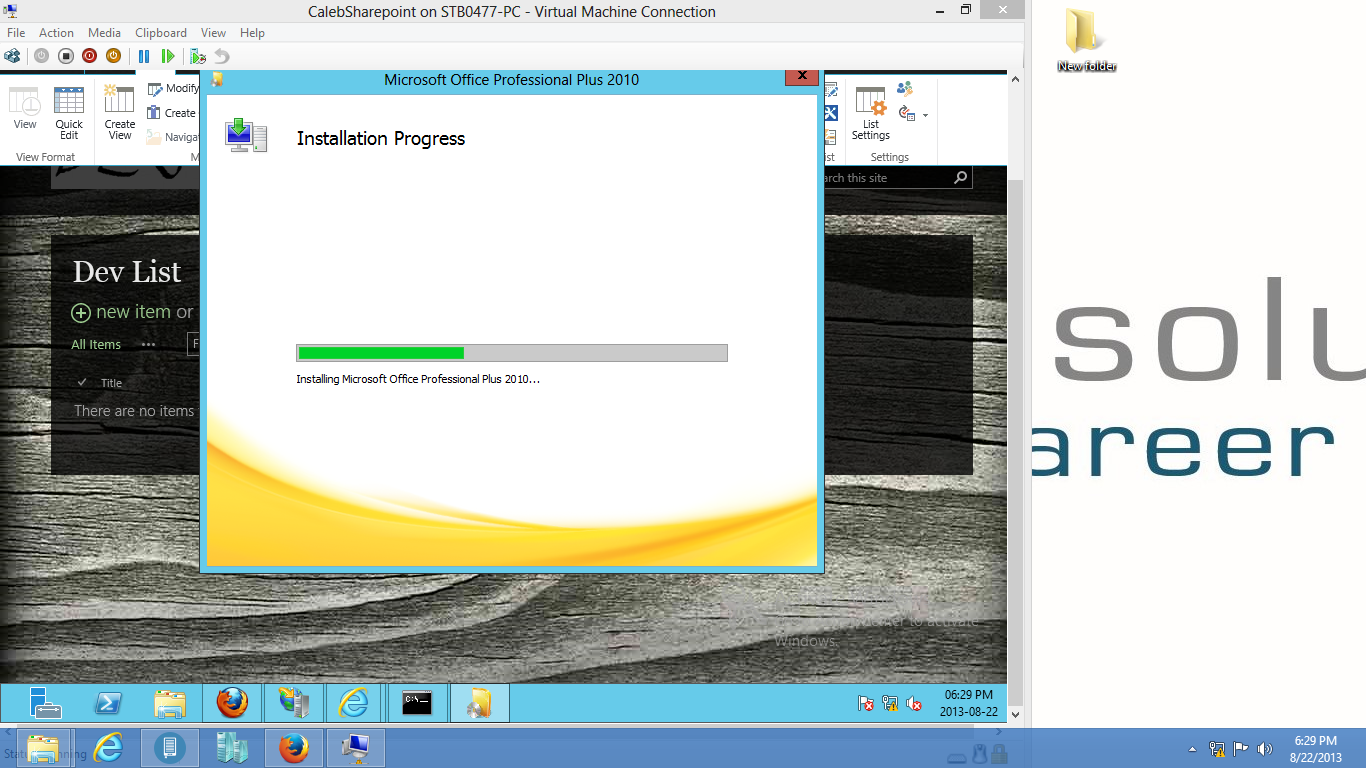1366x768 pixels.
Task: Click the Revert (undo arrow) toolbar icon
Action: (x=222, y=56)
